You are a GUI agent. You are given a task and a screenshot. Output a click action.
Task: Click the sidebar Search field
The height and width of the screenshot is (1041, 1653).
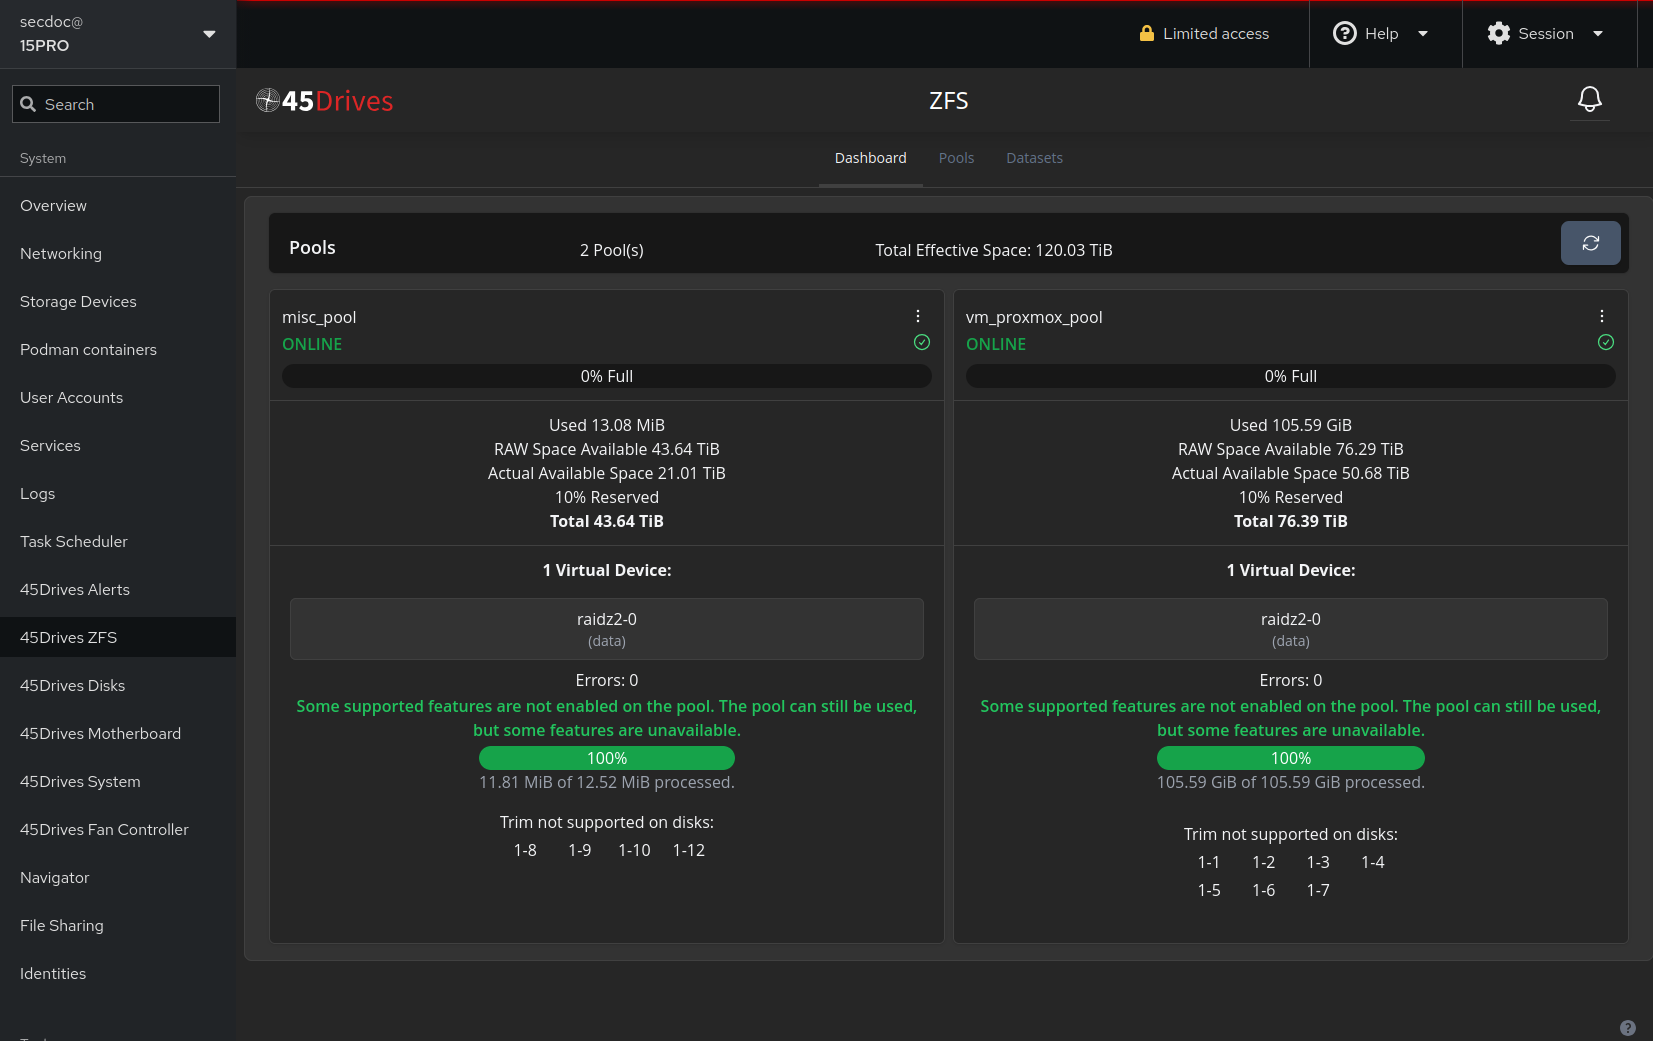(x=116, y=104)
